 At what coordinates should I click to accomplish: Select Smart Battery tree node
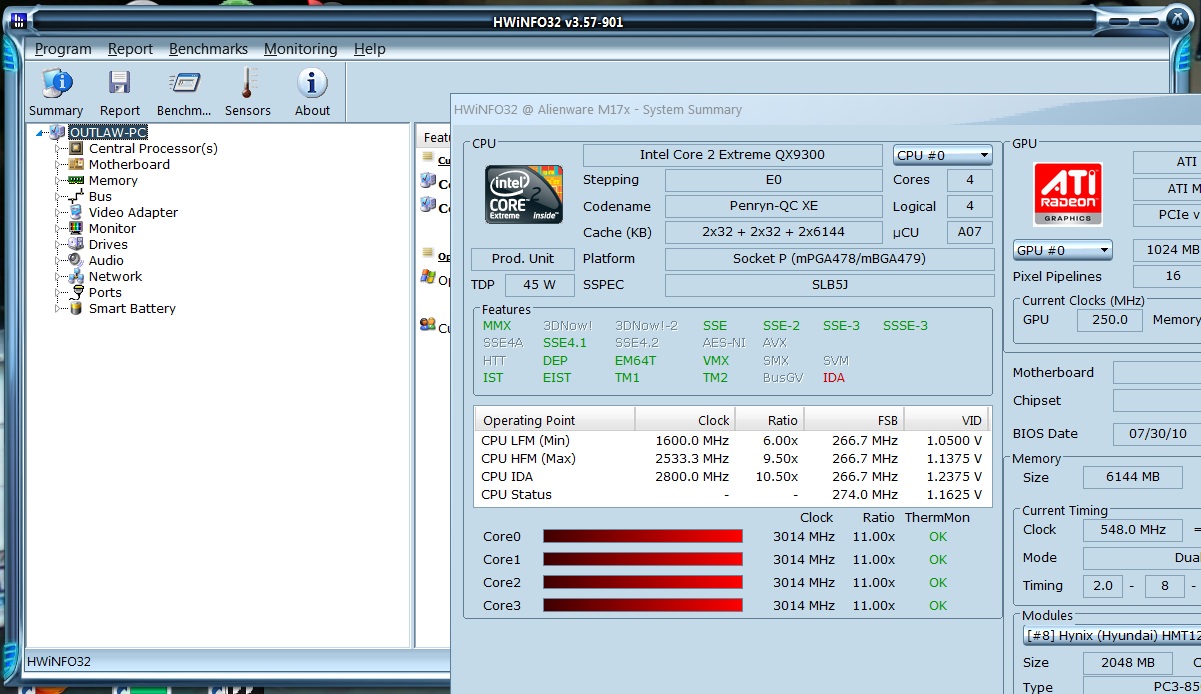[131, 309]
